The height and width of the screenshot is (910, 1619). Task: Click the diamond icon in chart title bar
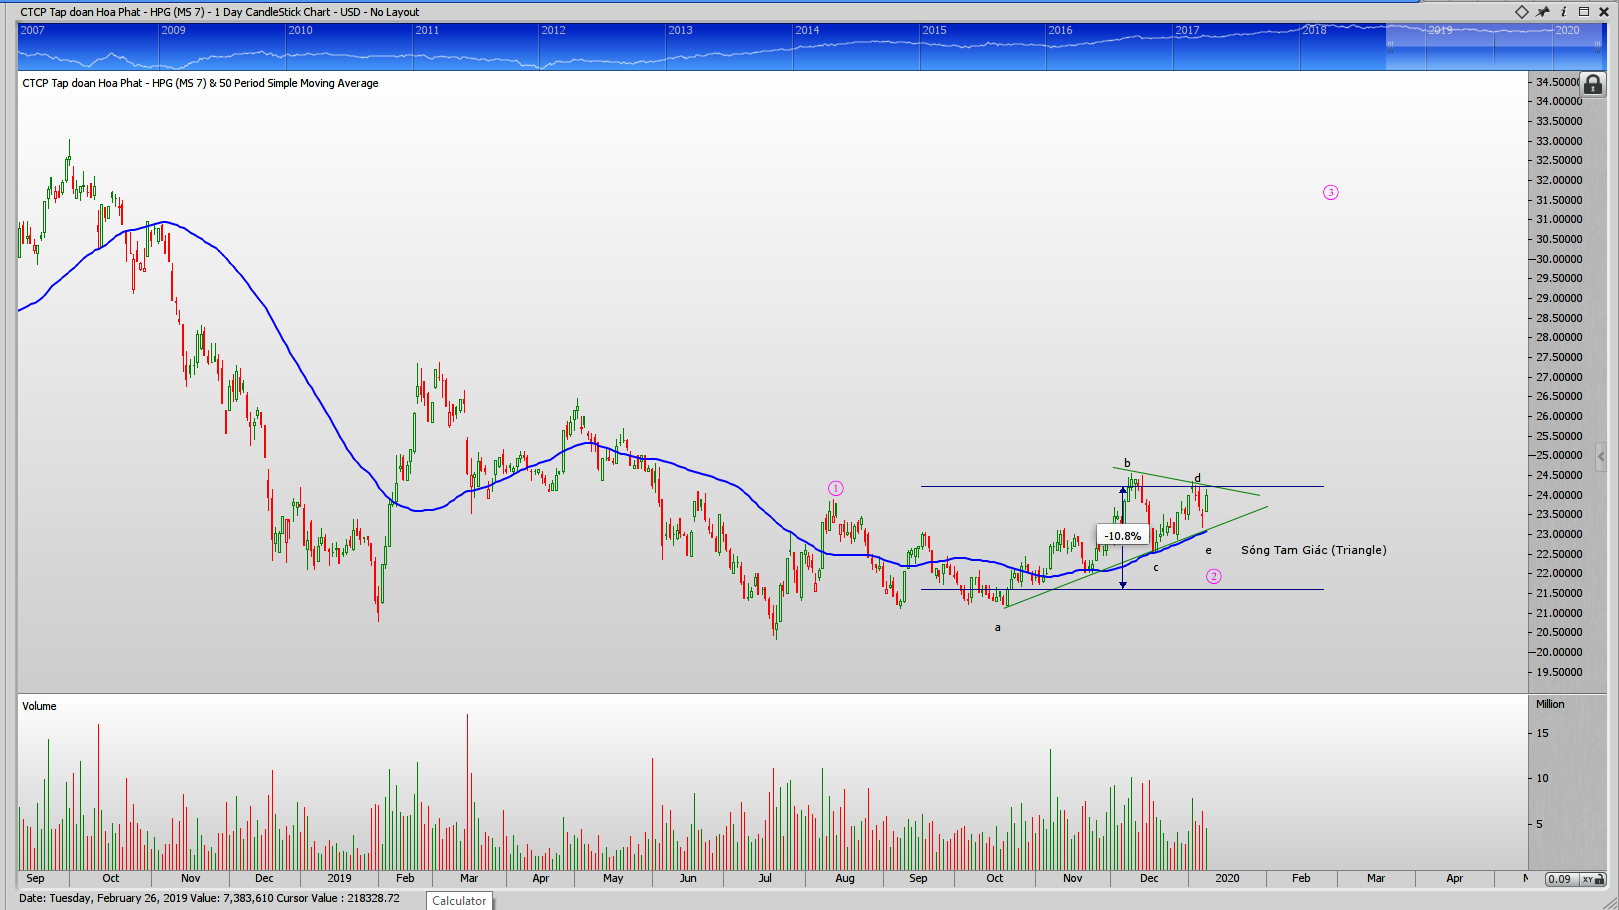click(x=1521, y=12)
